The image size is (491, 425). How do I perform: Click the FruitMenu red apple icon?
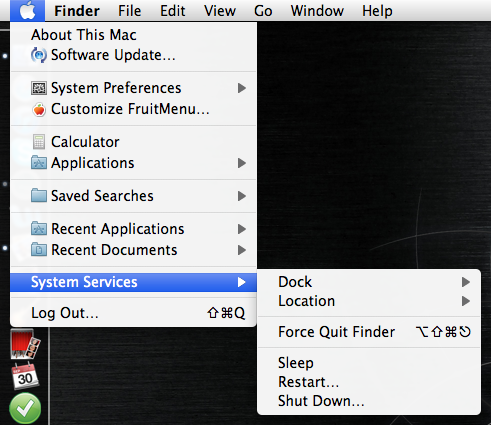(x=39, y=109)
